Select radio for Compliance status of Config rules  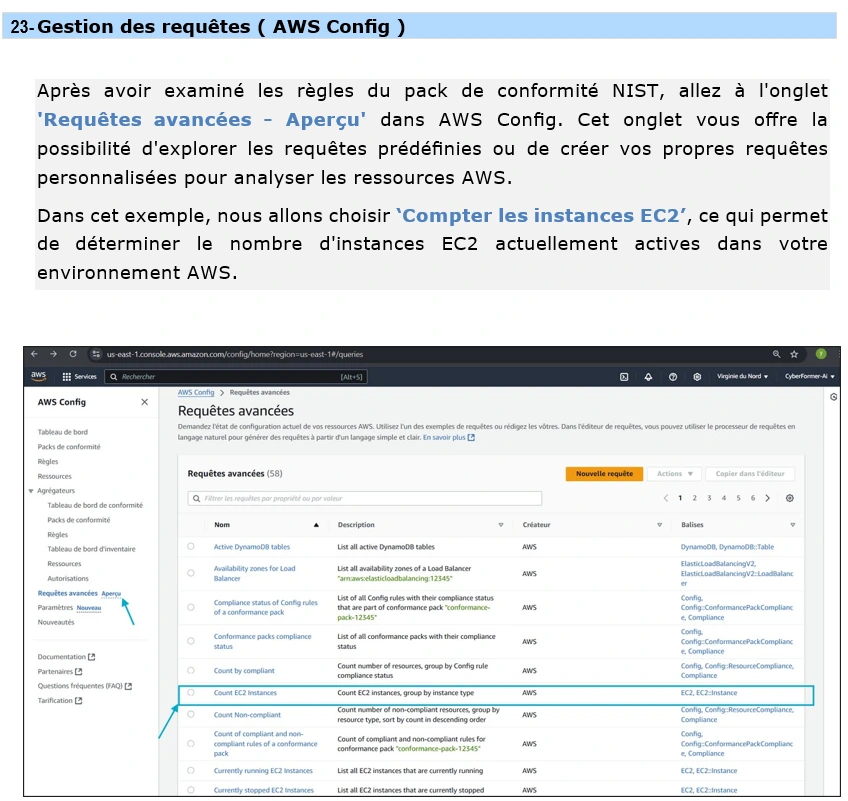[191, 607]
